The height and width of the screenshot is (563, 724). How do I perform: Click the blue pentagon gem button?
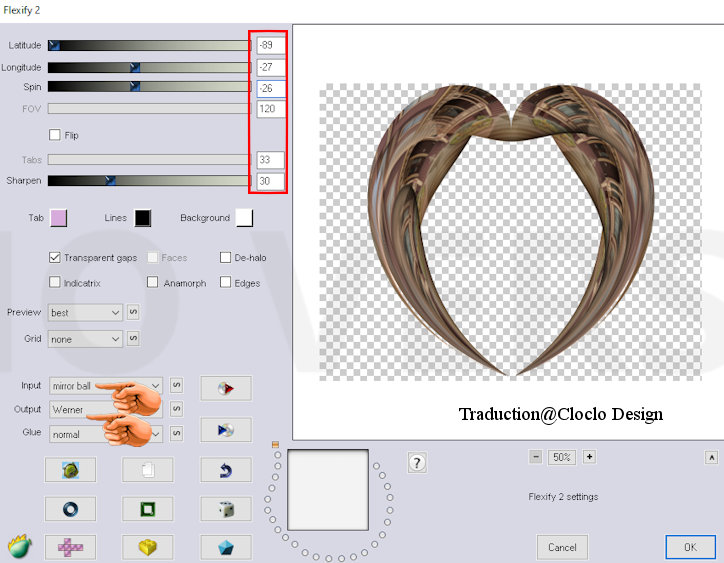tap(226, 547)
